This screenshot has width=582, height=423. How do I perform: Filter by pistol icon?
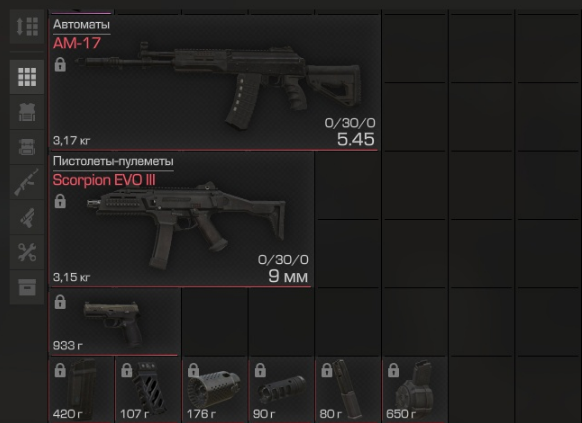pos(27,217)
